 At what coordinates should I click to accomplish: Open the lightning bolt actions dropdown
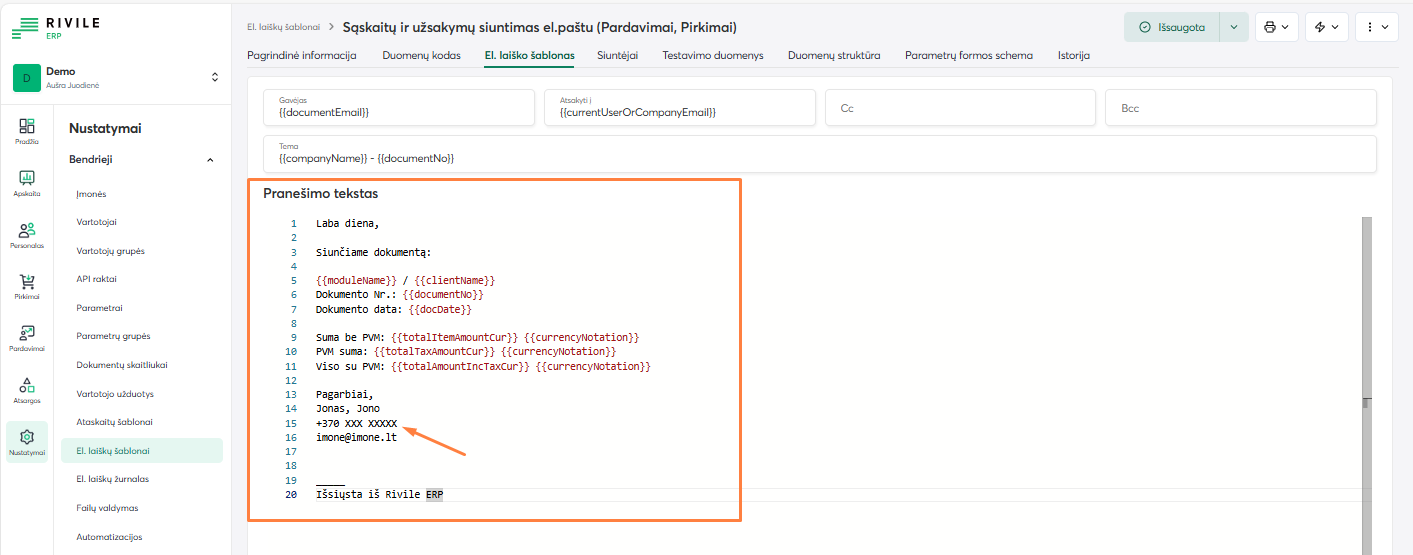(1326, 27)
